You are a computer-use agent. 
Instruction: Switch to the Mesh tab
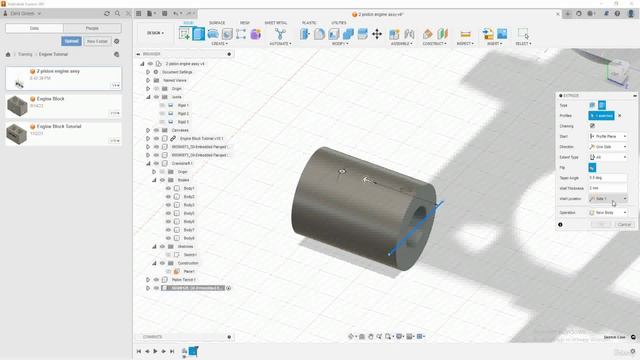click(245, 23)
